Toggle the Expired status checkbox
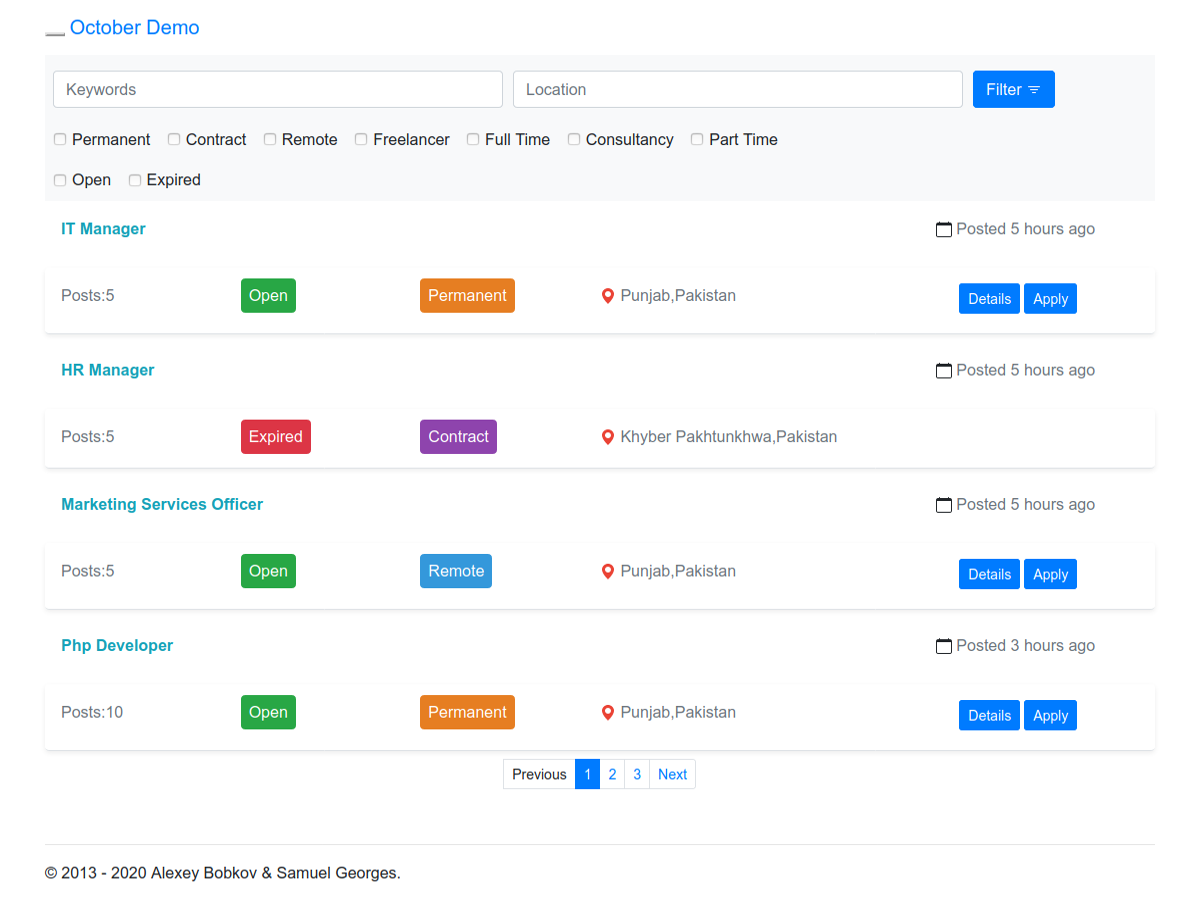Image resolution: width=1200 pixels, height=900 pixels. (x=135, y=180)
